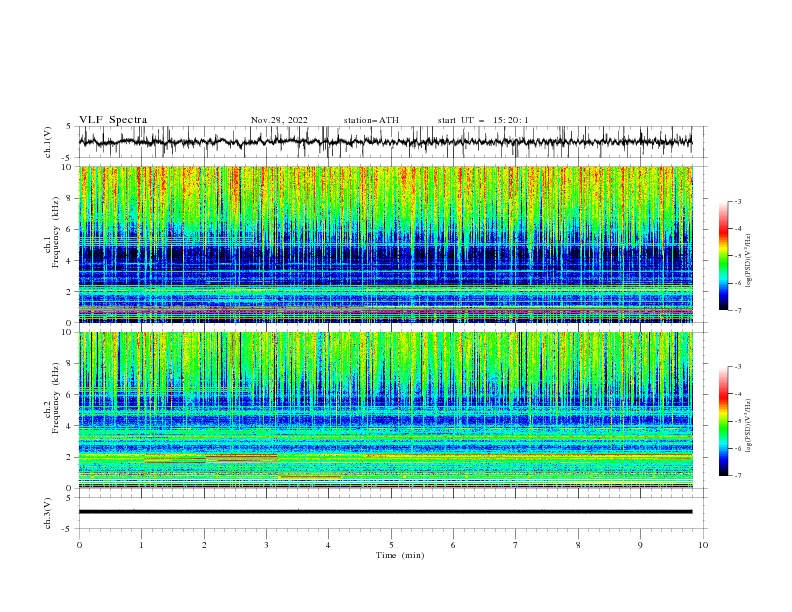
Task: Click the "-3" tick on ch.1 color bar
Action: (737, 201)
